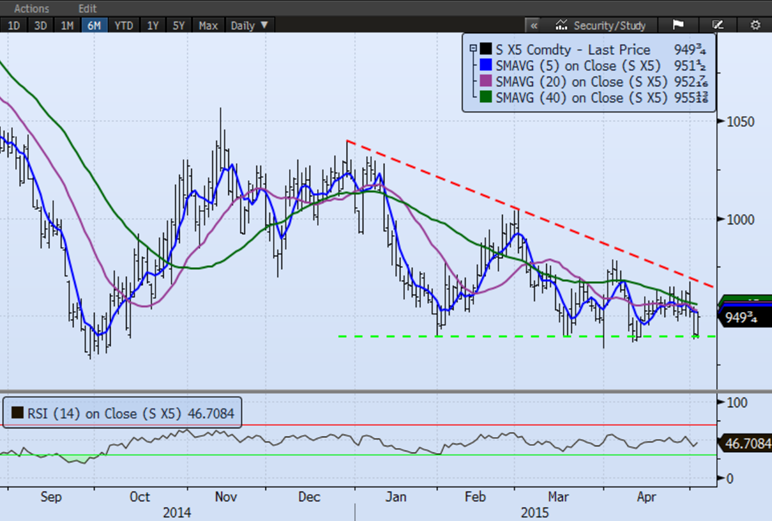Switch to the 1Y time range
Screen dimensions: 772x521
(x=153, y=24)
